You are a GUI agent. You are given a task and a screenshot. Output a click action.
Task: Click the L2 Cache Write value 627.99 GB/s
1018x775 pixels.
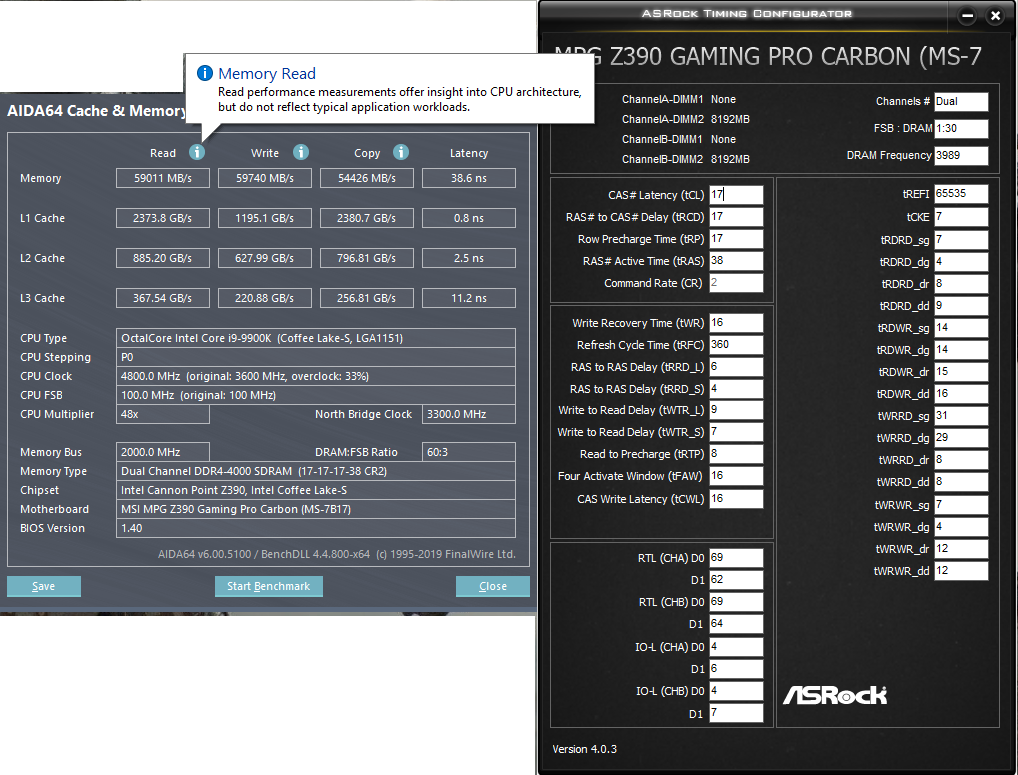[x=265, y=258]
